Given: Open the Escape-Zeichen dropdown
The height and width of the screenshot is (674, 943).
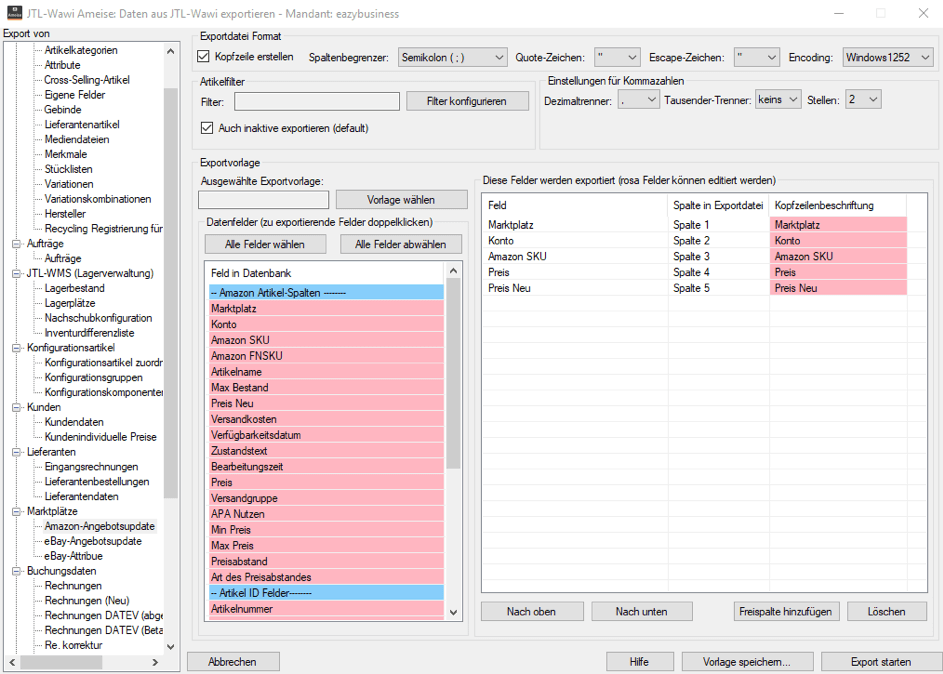Looking at the screenshot, I should pyautogui.click(x=757, y=57).
